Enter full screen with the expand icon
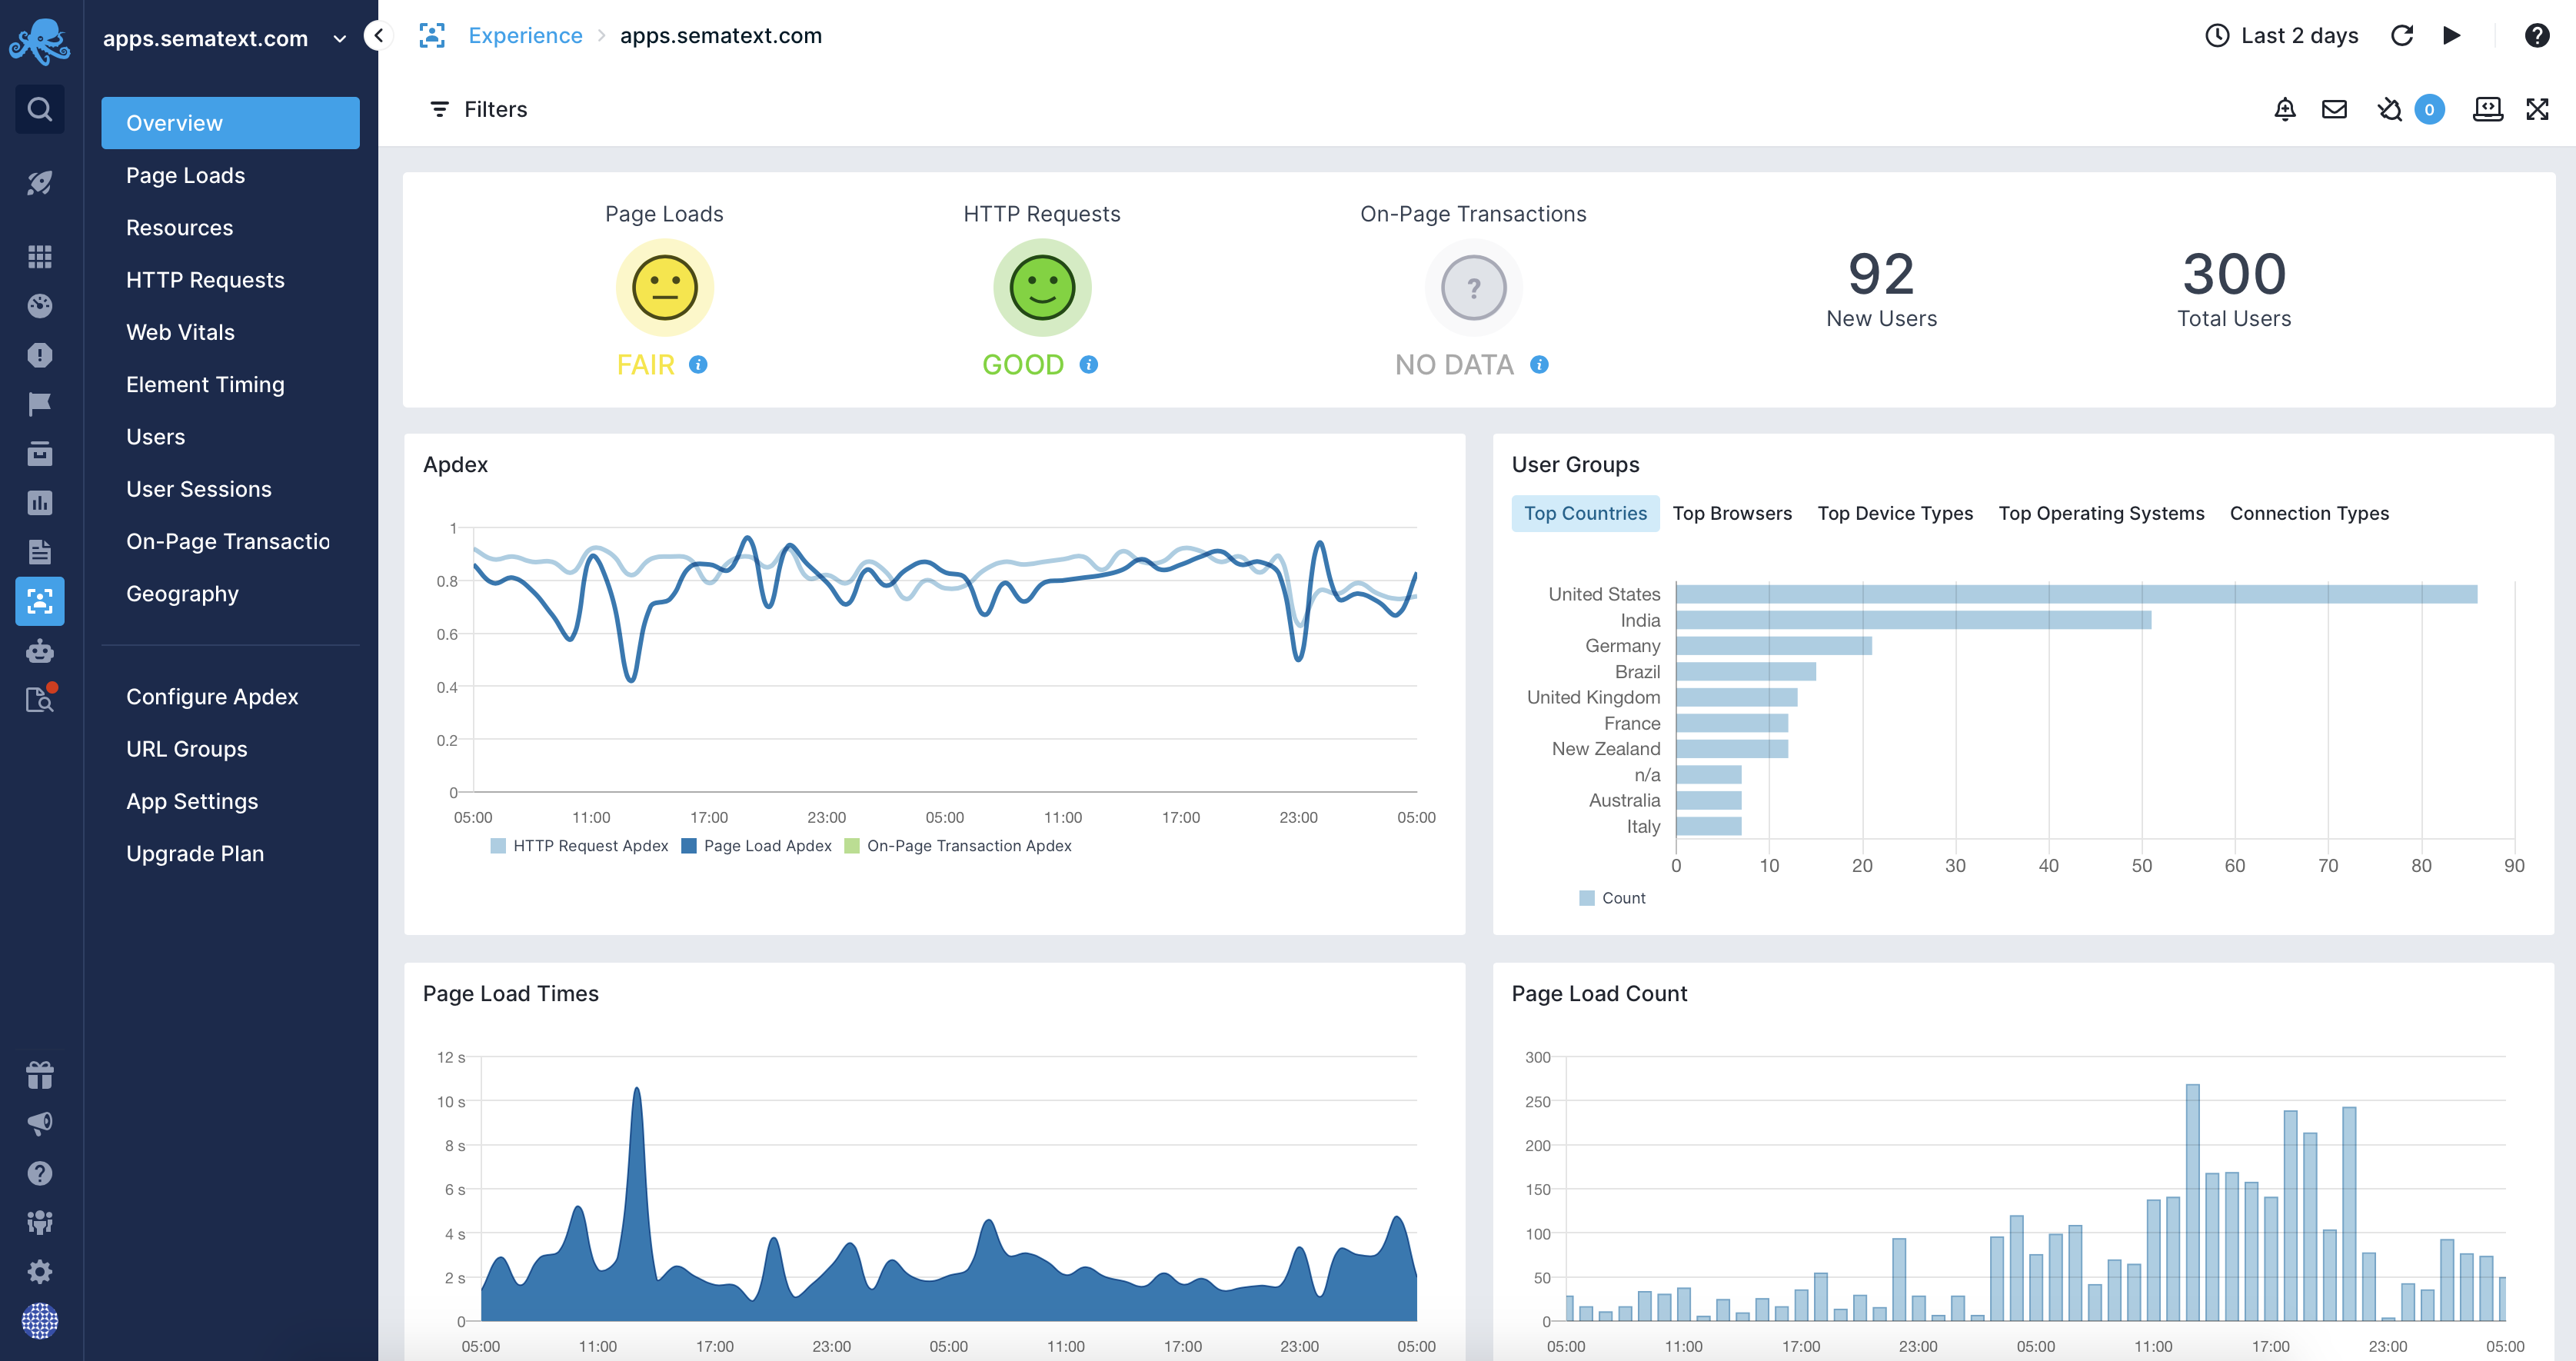2576x1361 pixels. (2536, 109)
